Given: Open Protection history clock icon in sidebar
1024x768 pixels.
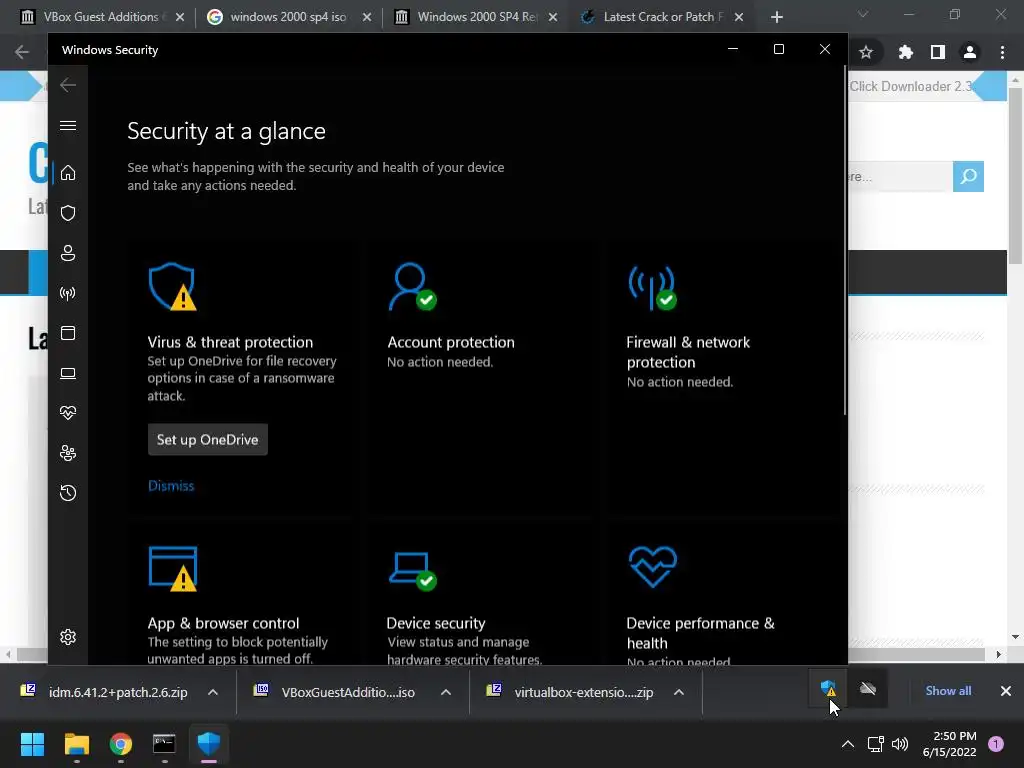Looking at the screenshot, I should coord(68,493).
